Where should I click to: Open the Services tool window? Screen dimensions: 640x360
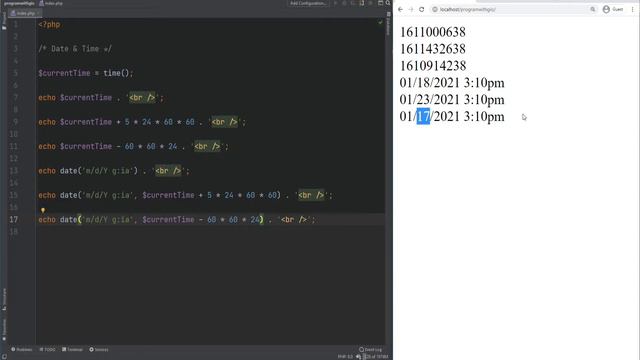coord(99,349)
